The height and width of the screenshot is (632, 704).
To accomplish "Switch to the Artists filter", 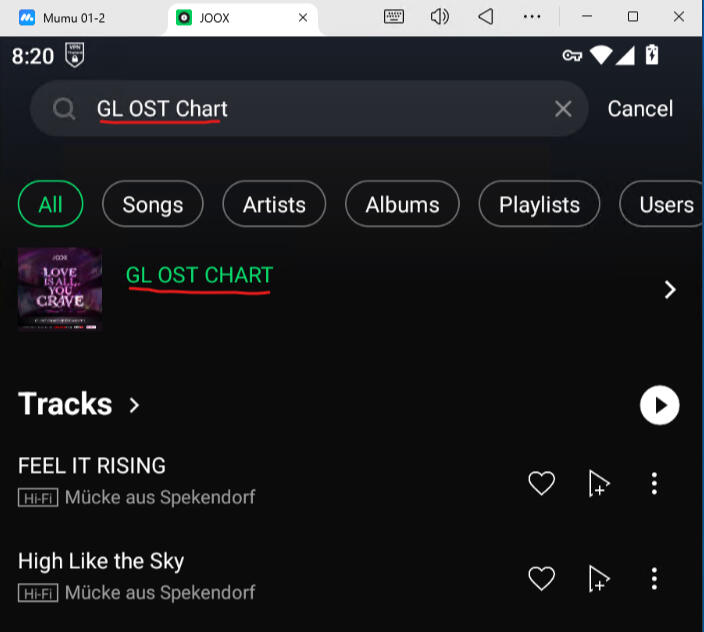I will (274, 205).
